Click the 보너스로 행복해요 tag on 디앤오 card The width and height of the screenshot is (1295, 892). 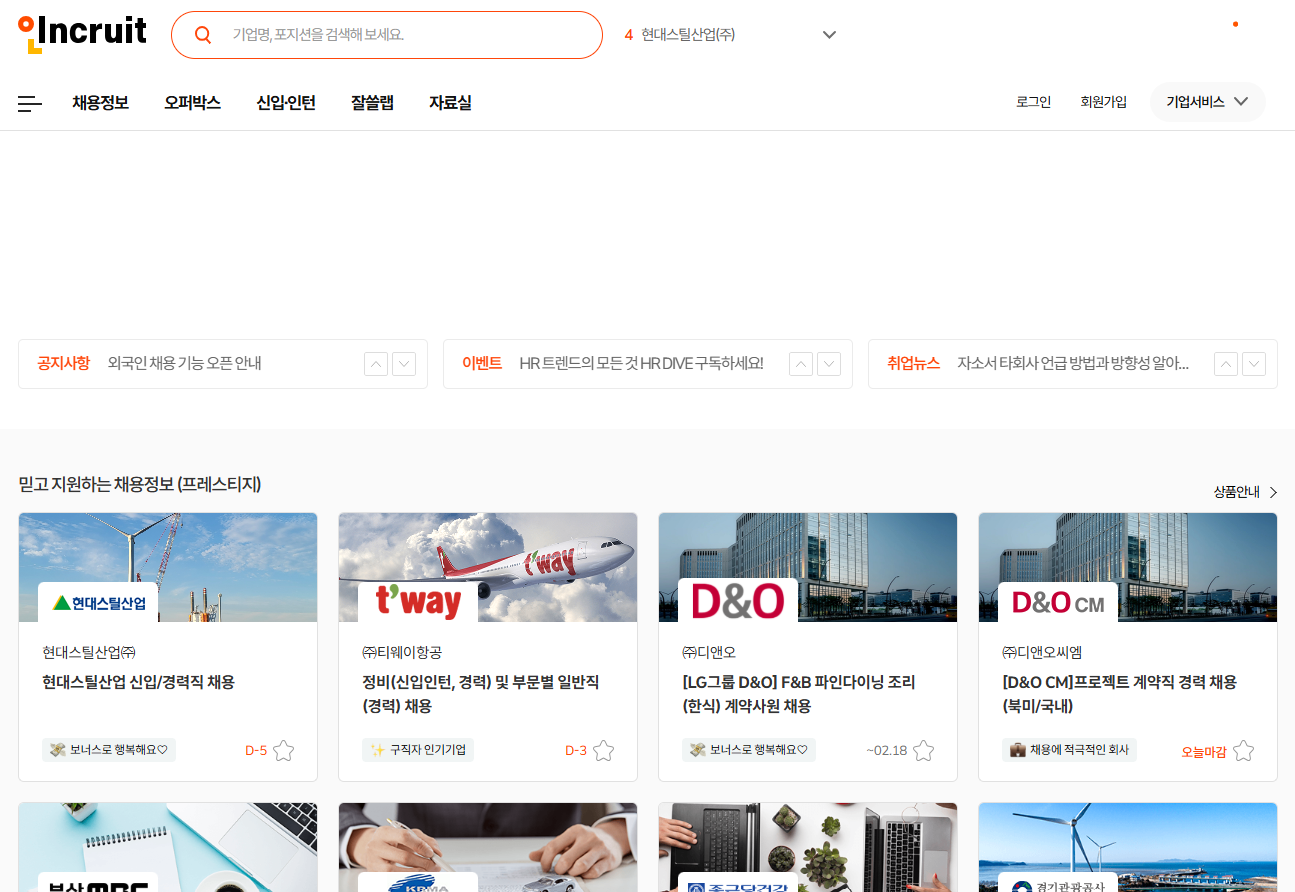(749, 750)
